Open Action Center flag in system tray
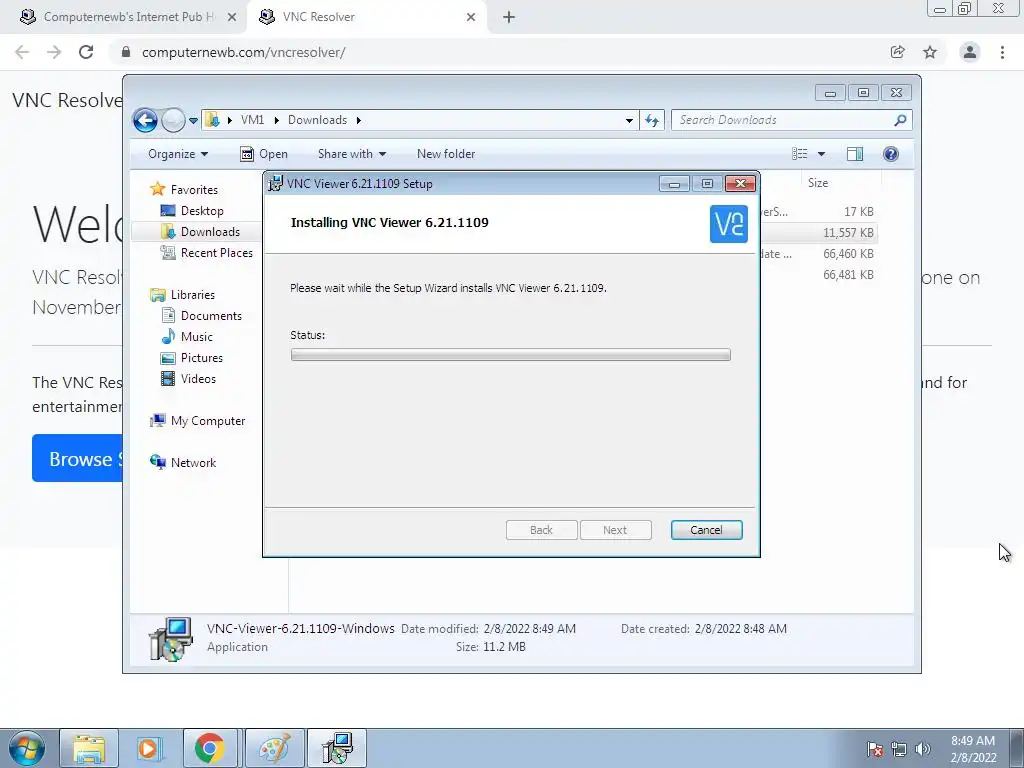 coord(875,749)
